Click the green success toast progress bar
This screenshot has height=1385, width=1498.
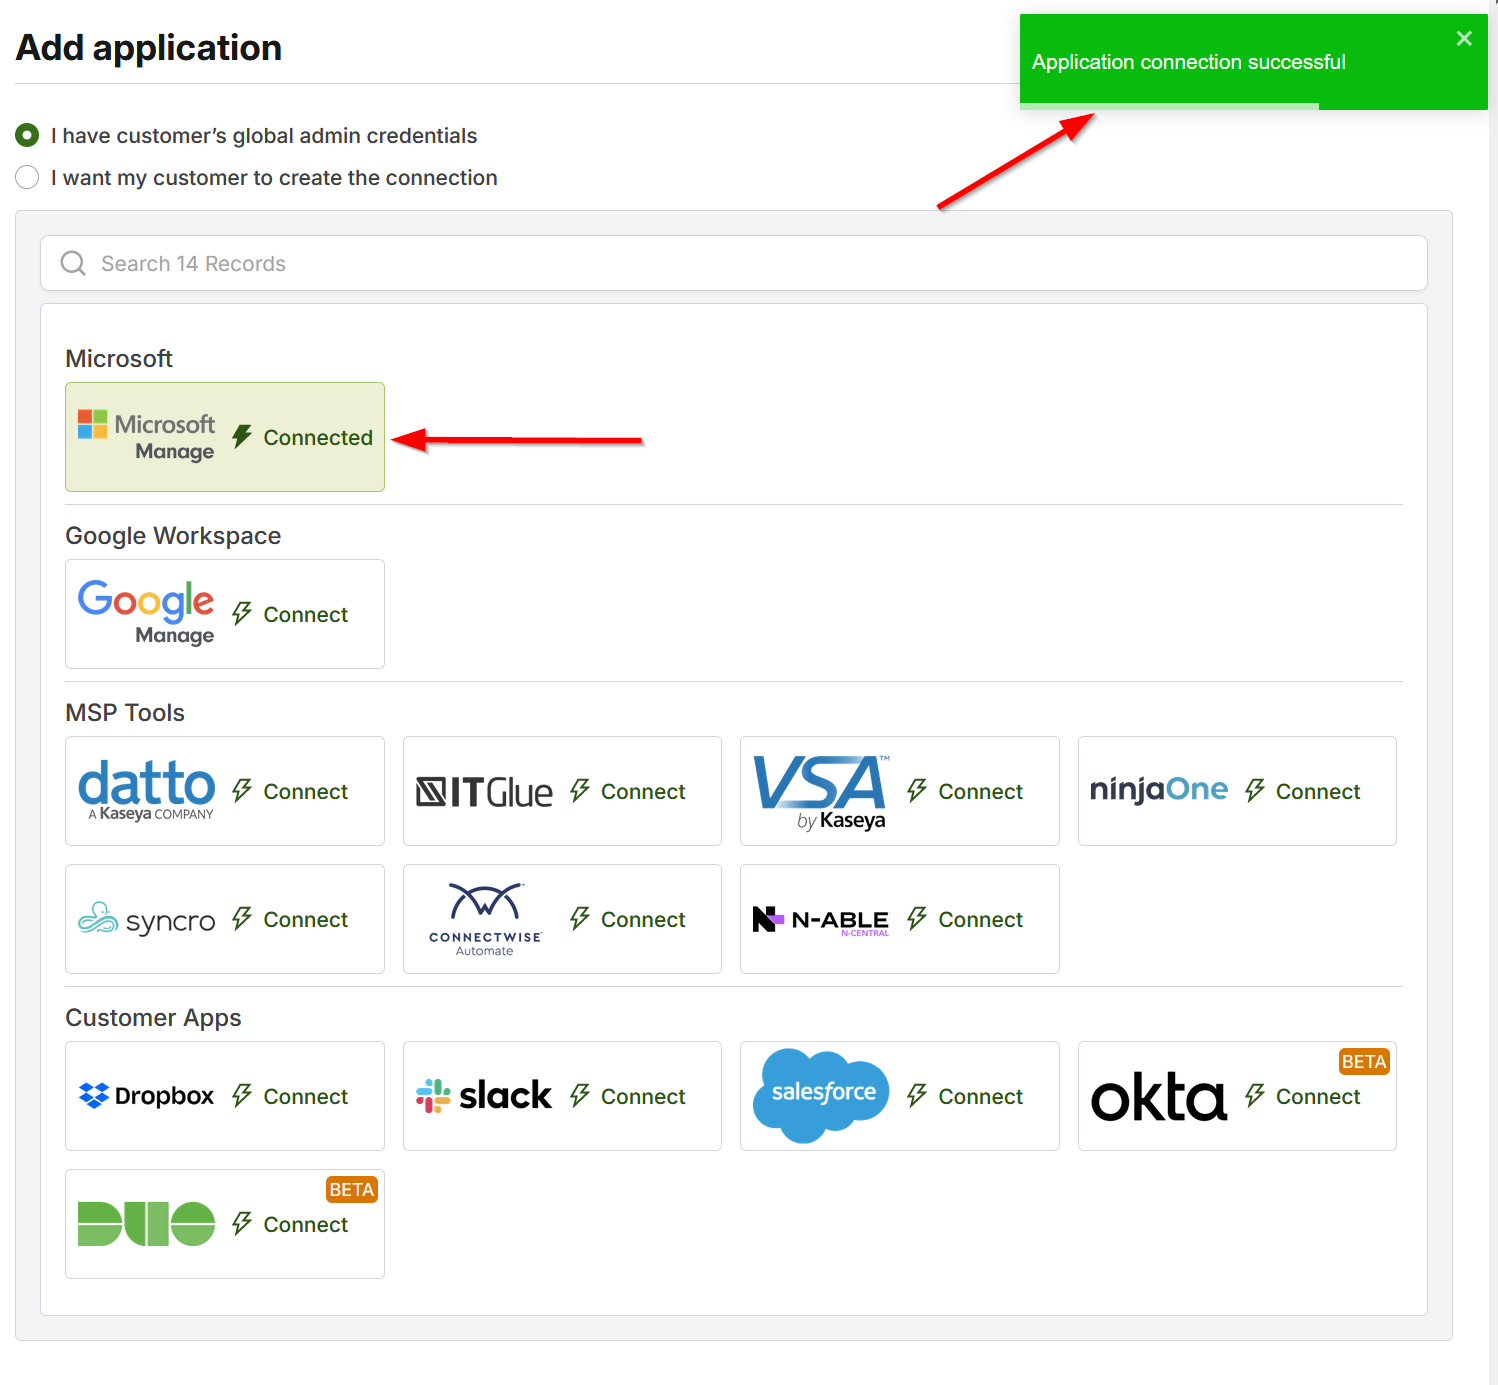[1168, 104]
